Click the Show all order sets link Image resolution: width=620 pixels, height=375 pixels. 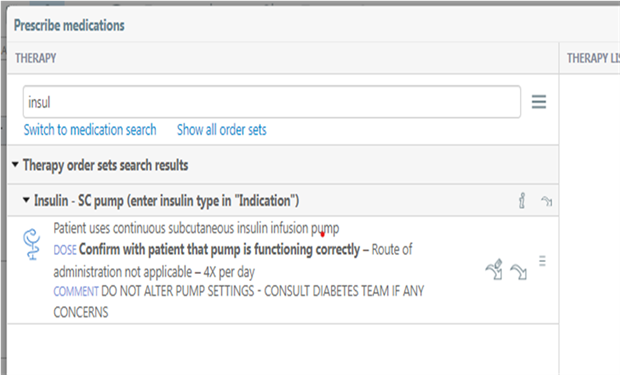click(221, 130)
